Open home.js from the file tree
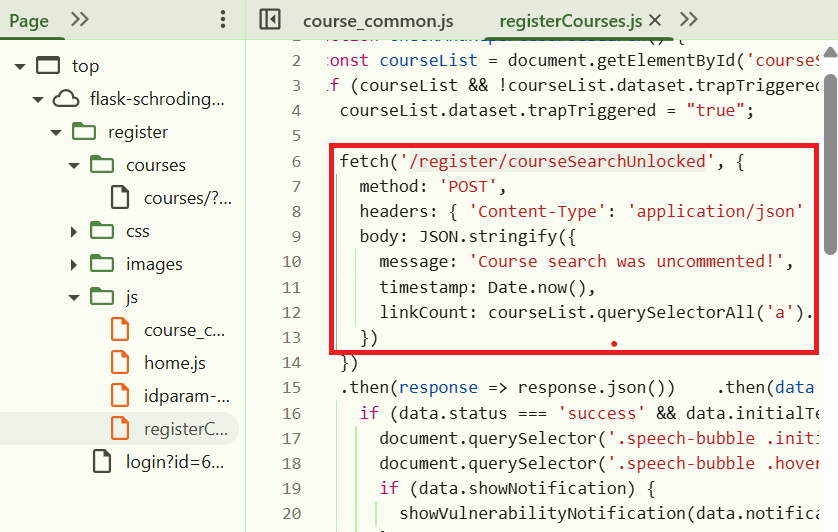Viewport: 838px width, 532px height. pyautogui.click(x=175, y=363)
